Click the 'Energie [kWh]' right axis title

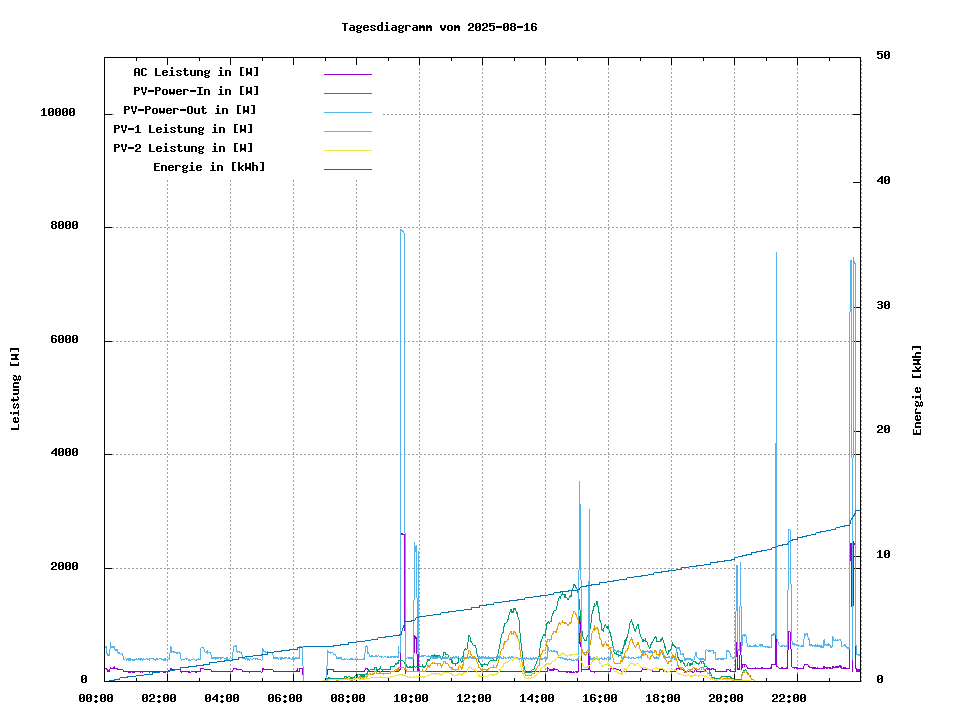[917, 390]
